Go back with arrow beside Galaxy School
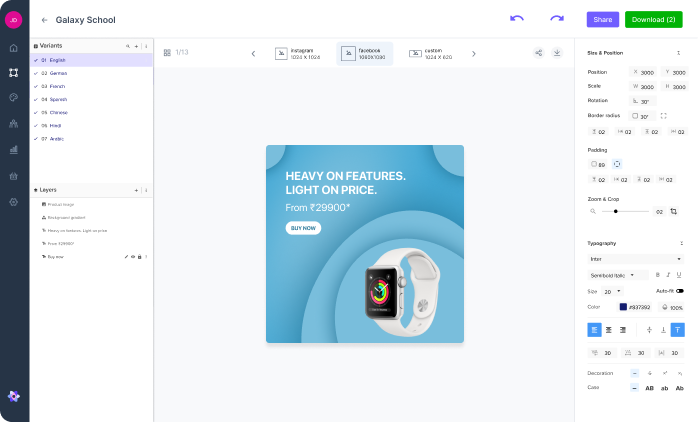Viewport: 698px width, 422px height. point(44,20)
